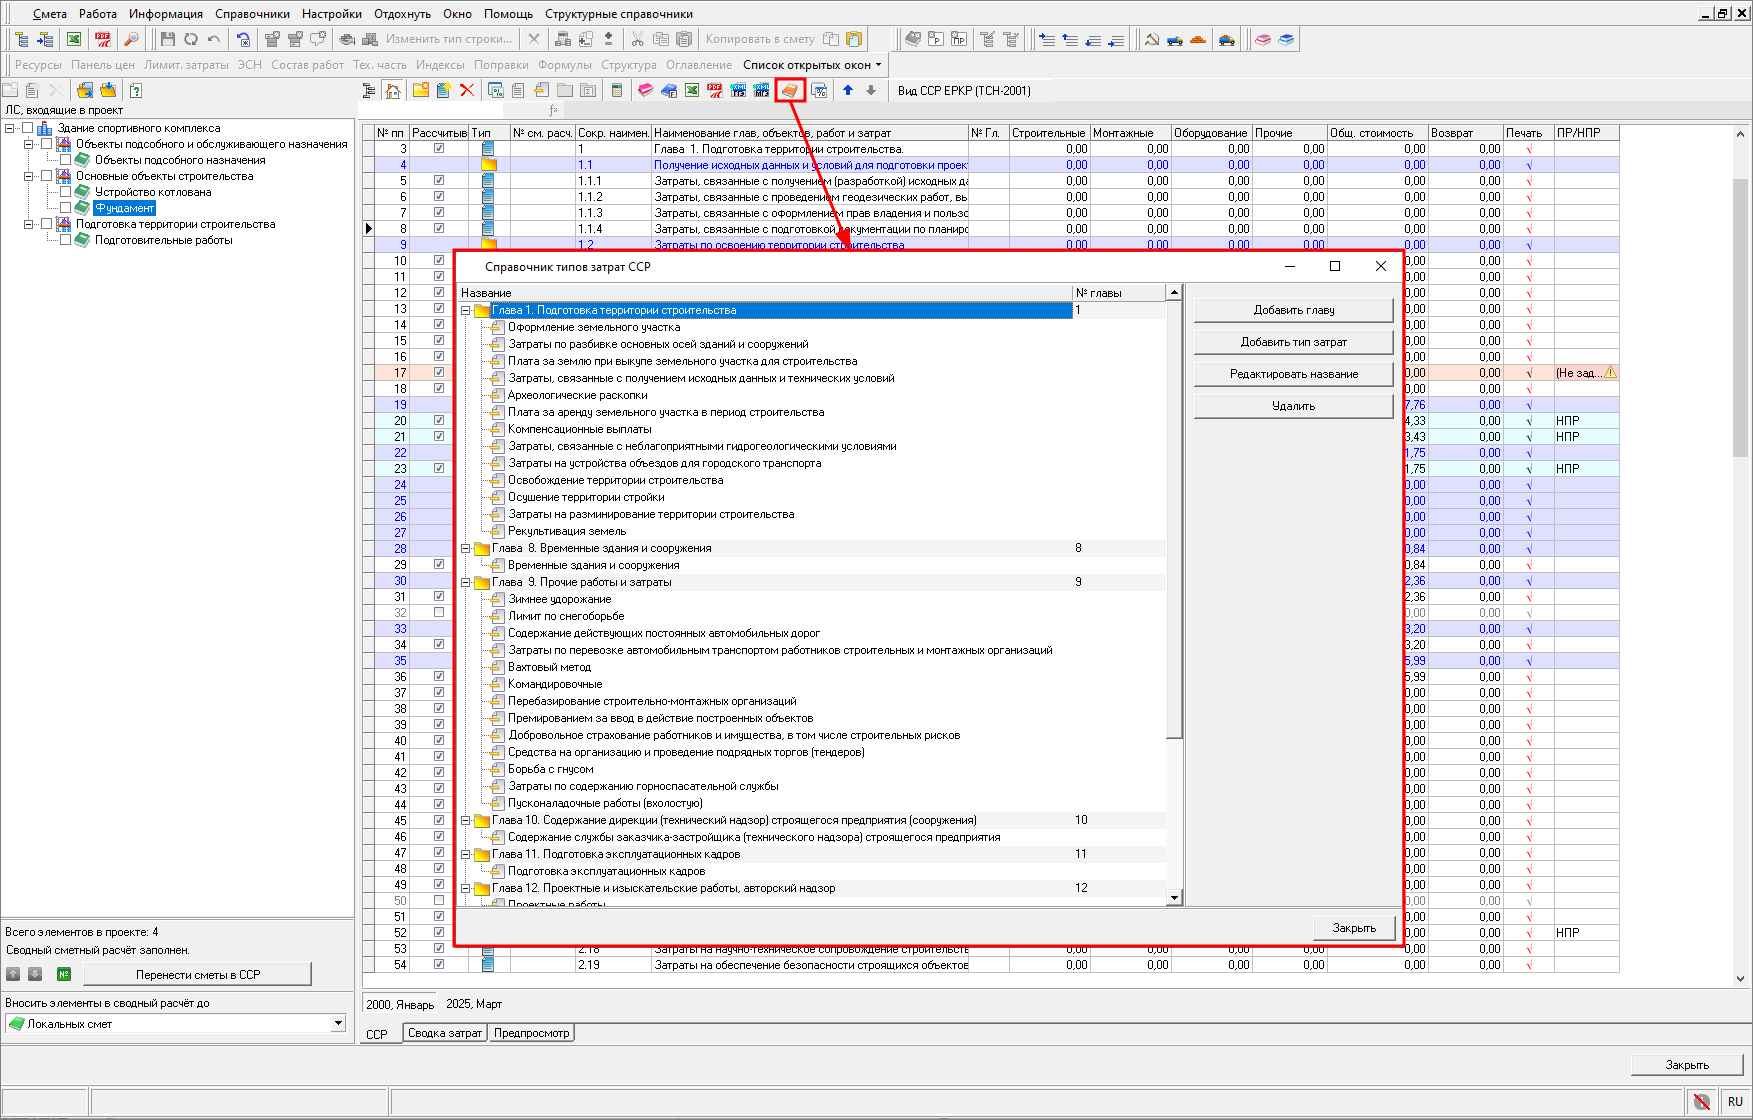
Task: Switch to the Сводка затрат tab
Action: (x=445, y=1033)
